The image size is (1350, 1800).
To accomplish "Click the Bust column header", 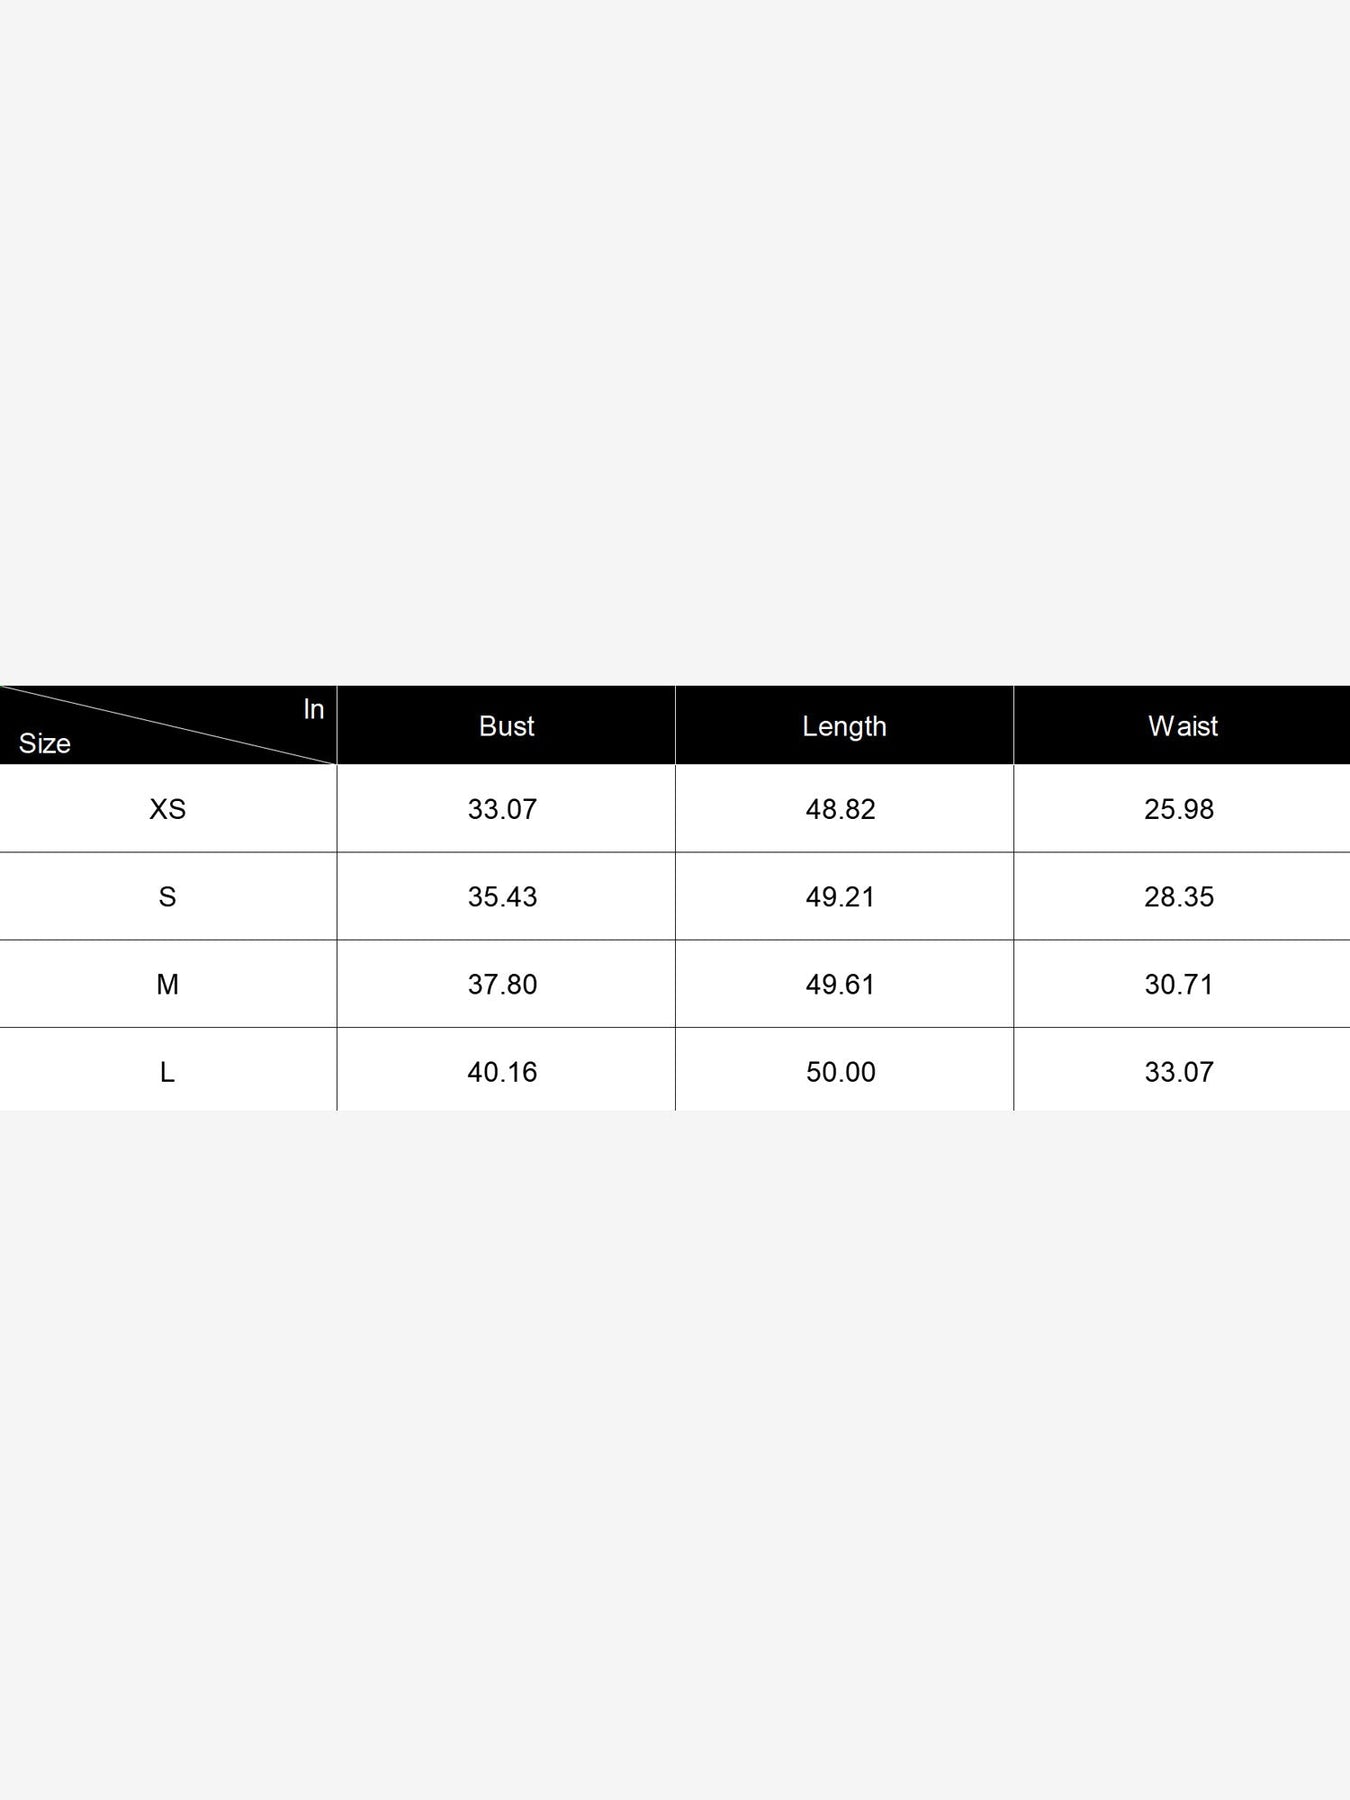I will pyautogui.click(x=506, y=726).
